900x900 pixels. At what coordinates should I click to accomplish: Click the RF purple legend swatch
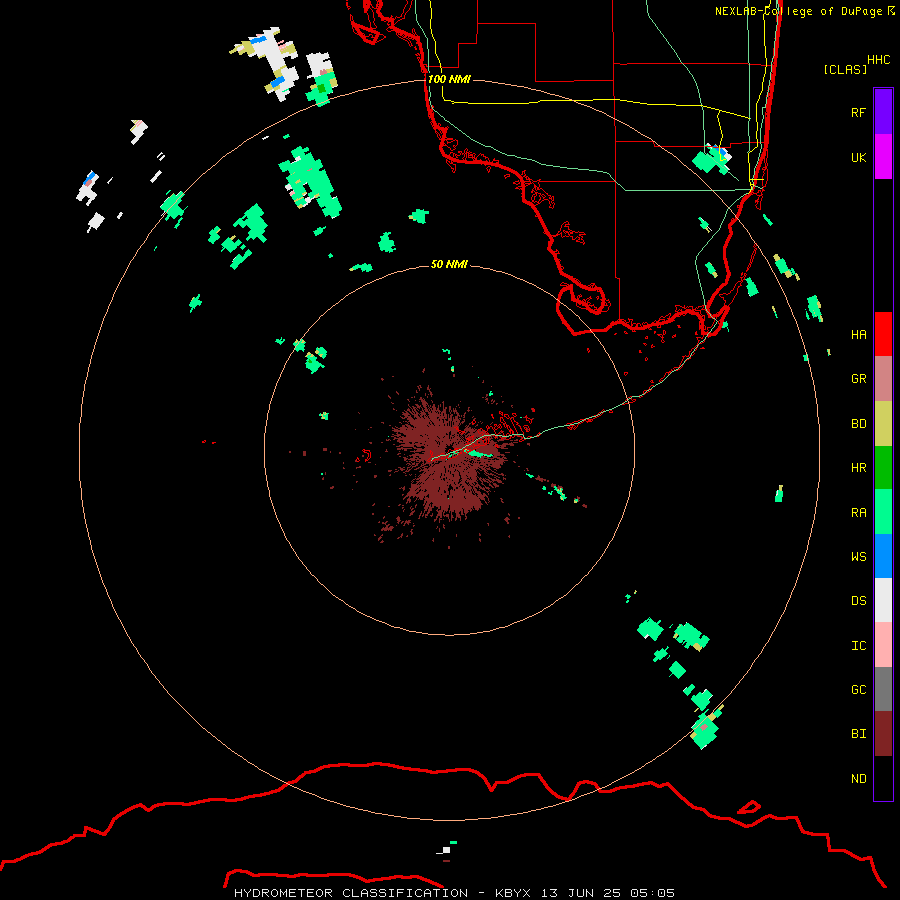883,112
